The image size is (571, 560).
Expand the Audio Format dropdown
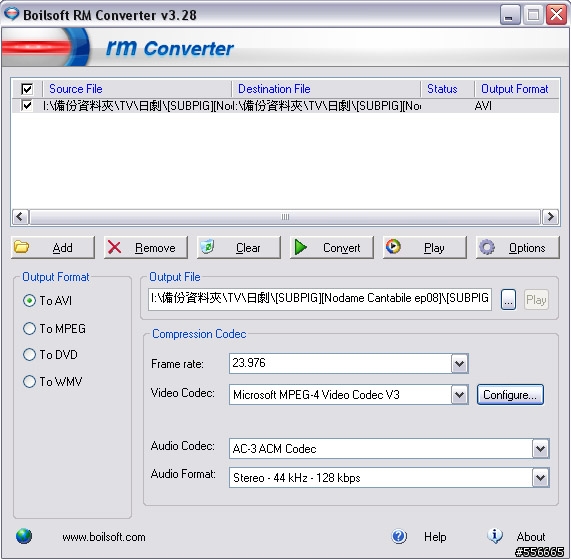(x=540, y=478)
